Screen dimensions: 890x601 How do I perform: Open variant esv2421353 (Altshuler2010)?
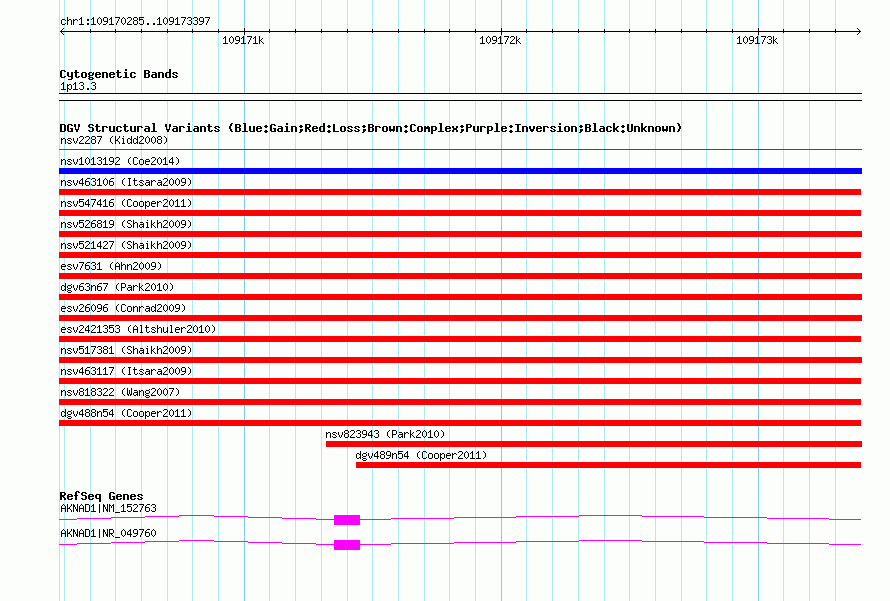pyautogui.click(x=138, y=329)
